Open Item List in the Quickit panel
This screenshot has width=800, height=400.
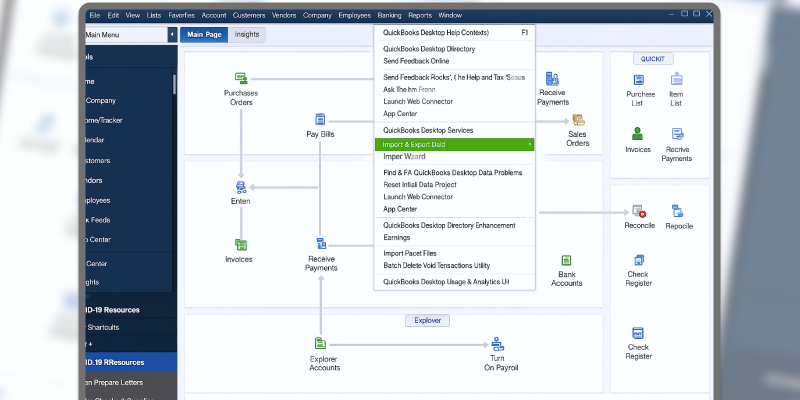click(x=677, y=79)
